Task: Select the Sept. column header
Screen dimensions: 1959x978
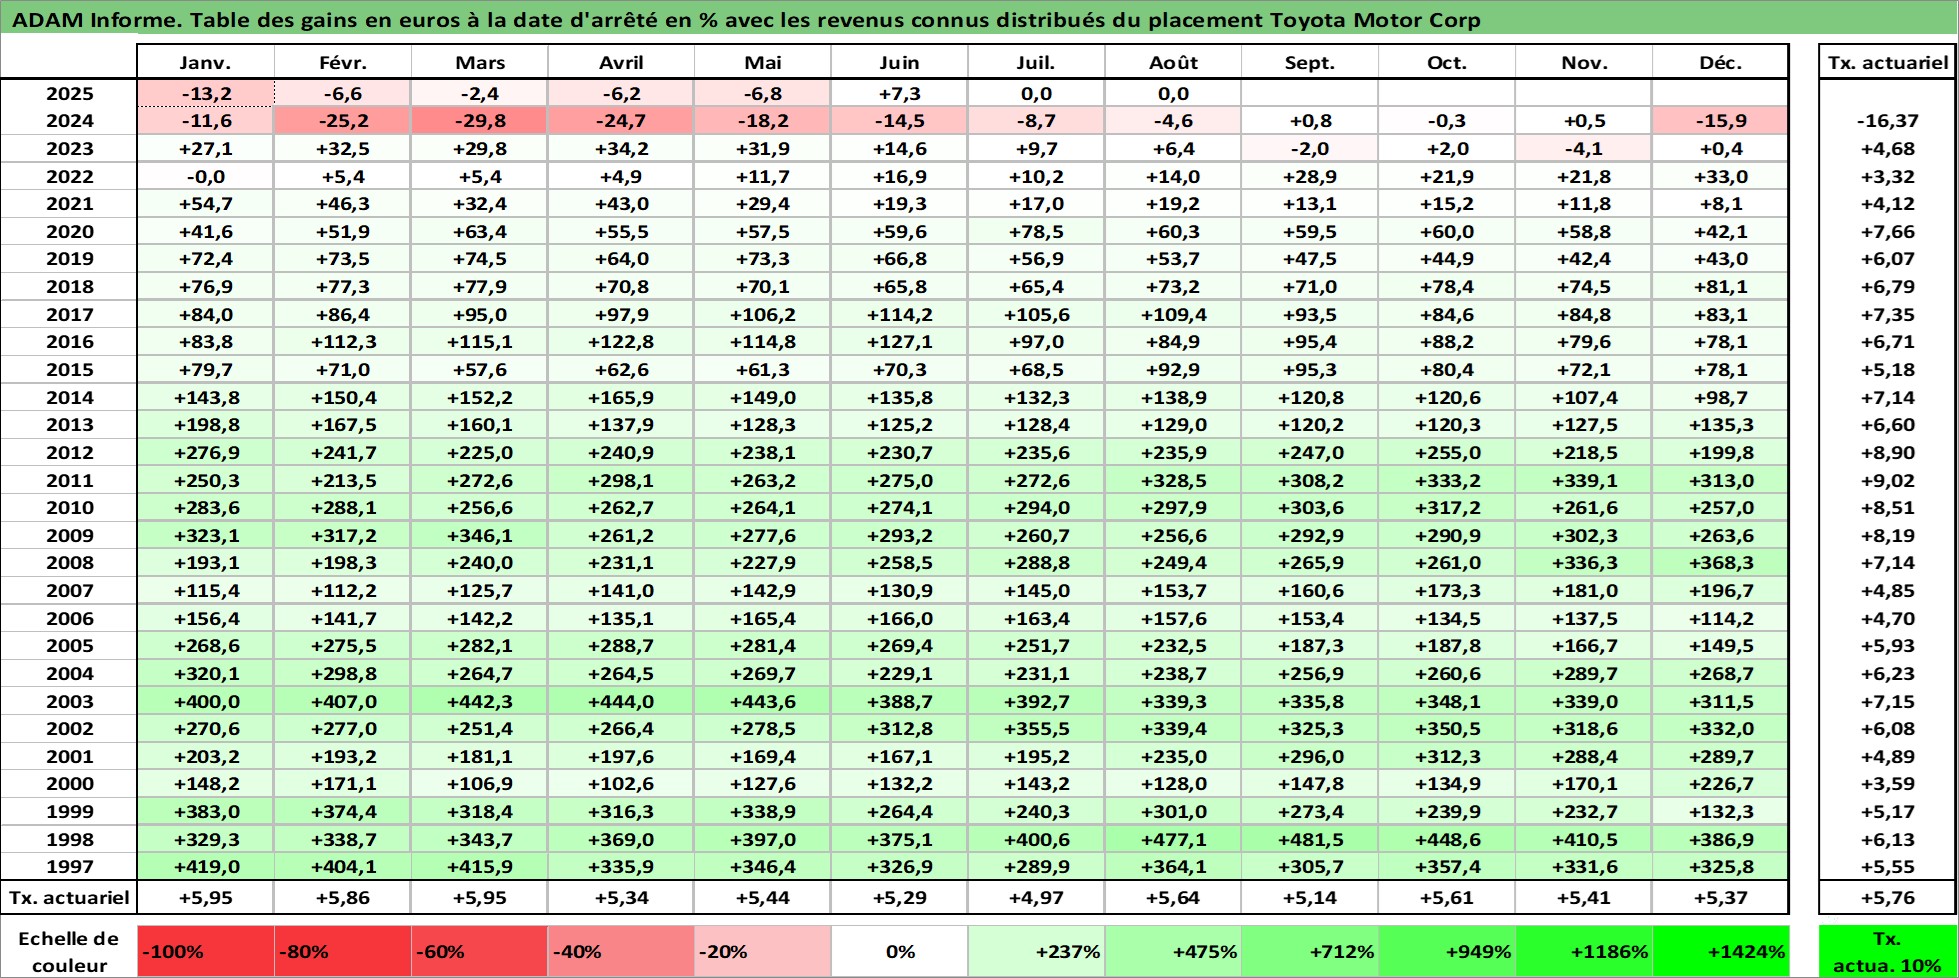Action: [1310, 62]
